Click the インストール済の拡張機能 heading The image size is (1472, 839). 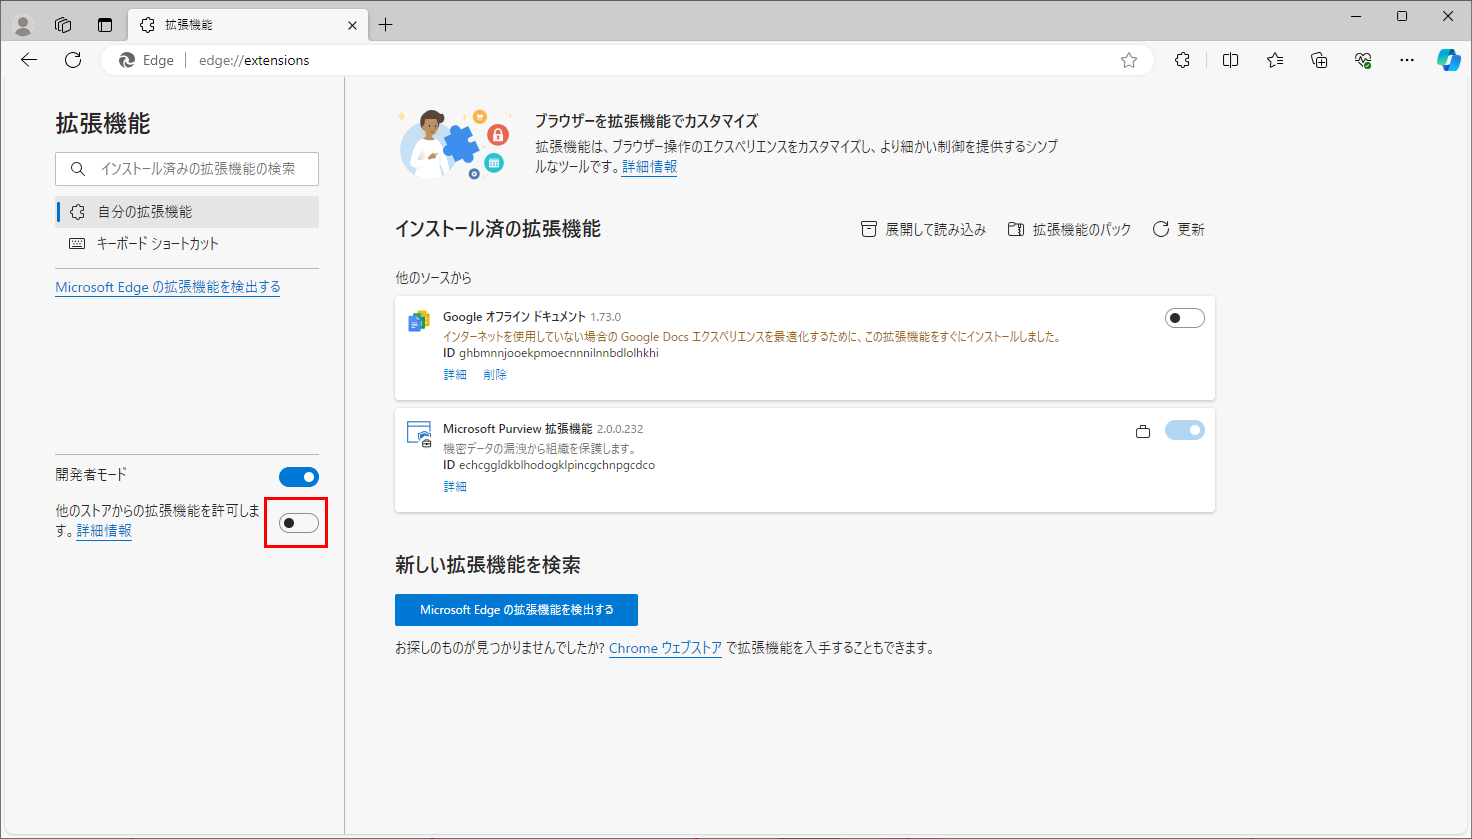coord(498,229)
